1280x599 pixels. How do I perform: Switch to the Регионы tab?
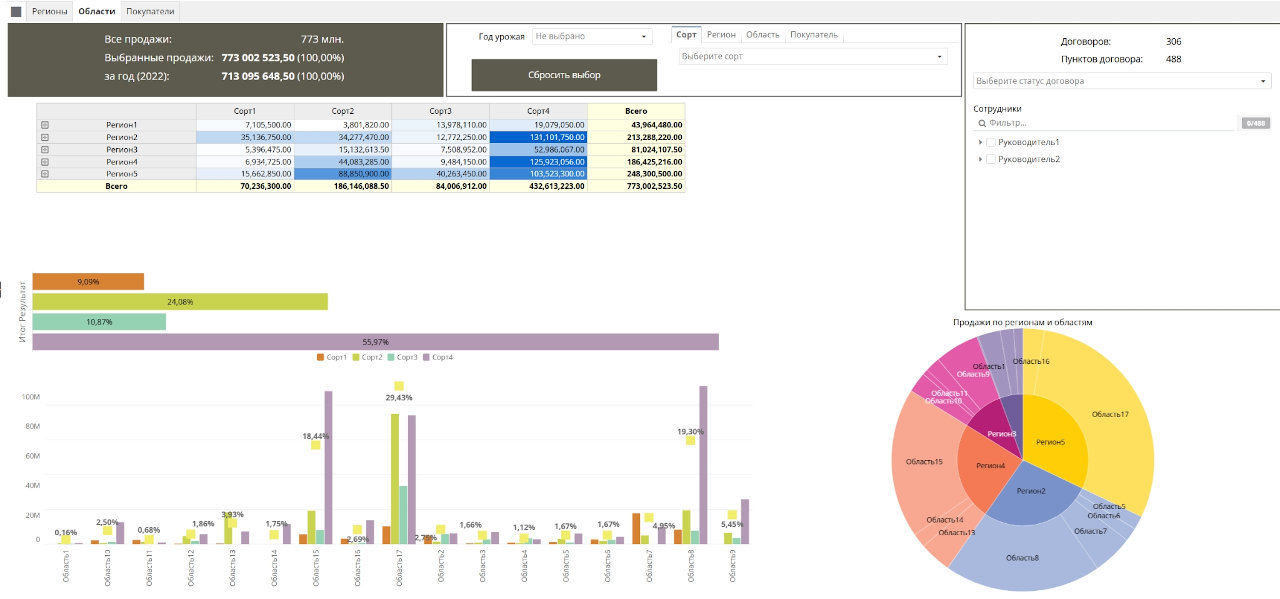click(x=50, y=12)
